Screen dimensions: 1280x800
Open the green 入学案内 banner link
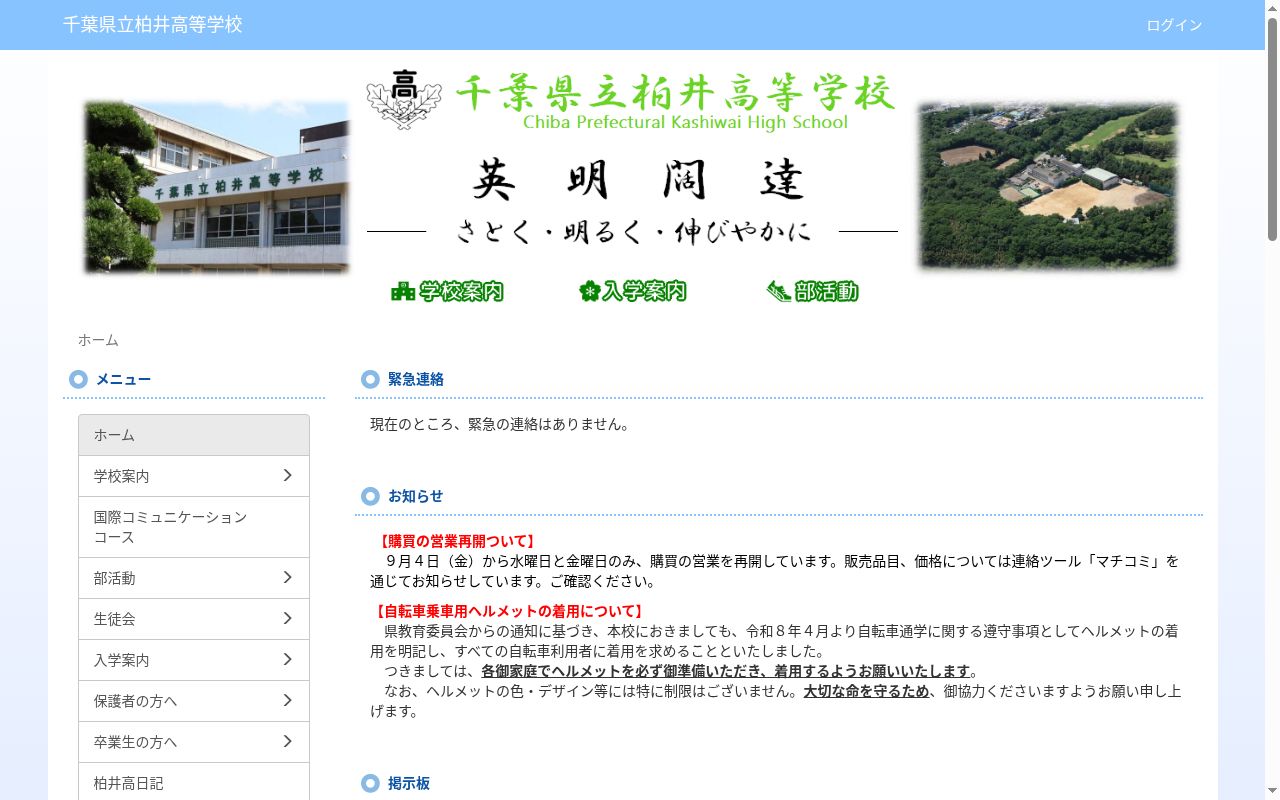click(x=633, y=291)
